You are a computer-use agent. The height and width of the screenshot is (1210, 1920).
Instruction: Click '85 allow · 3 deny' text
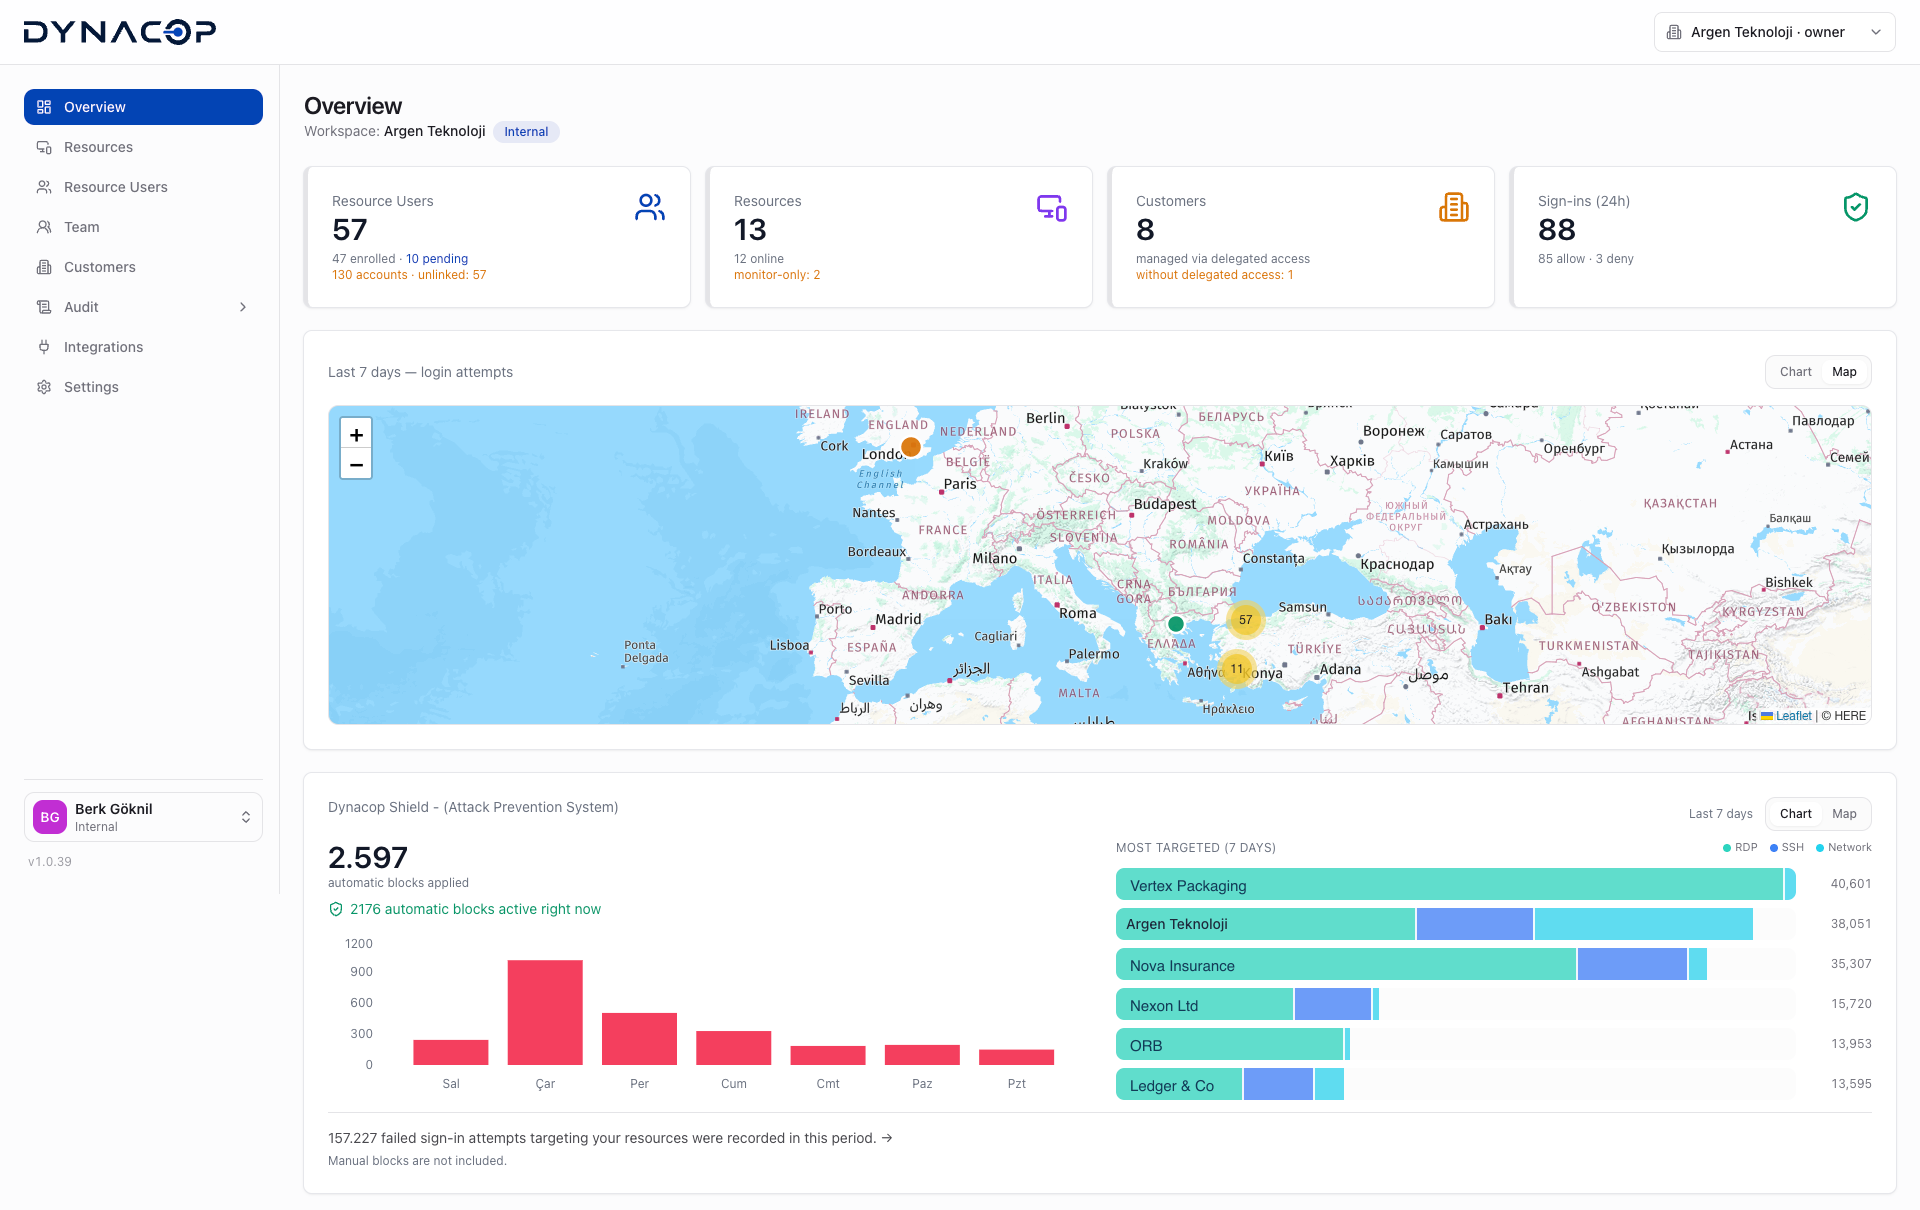click(x=1586, y=259)
